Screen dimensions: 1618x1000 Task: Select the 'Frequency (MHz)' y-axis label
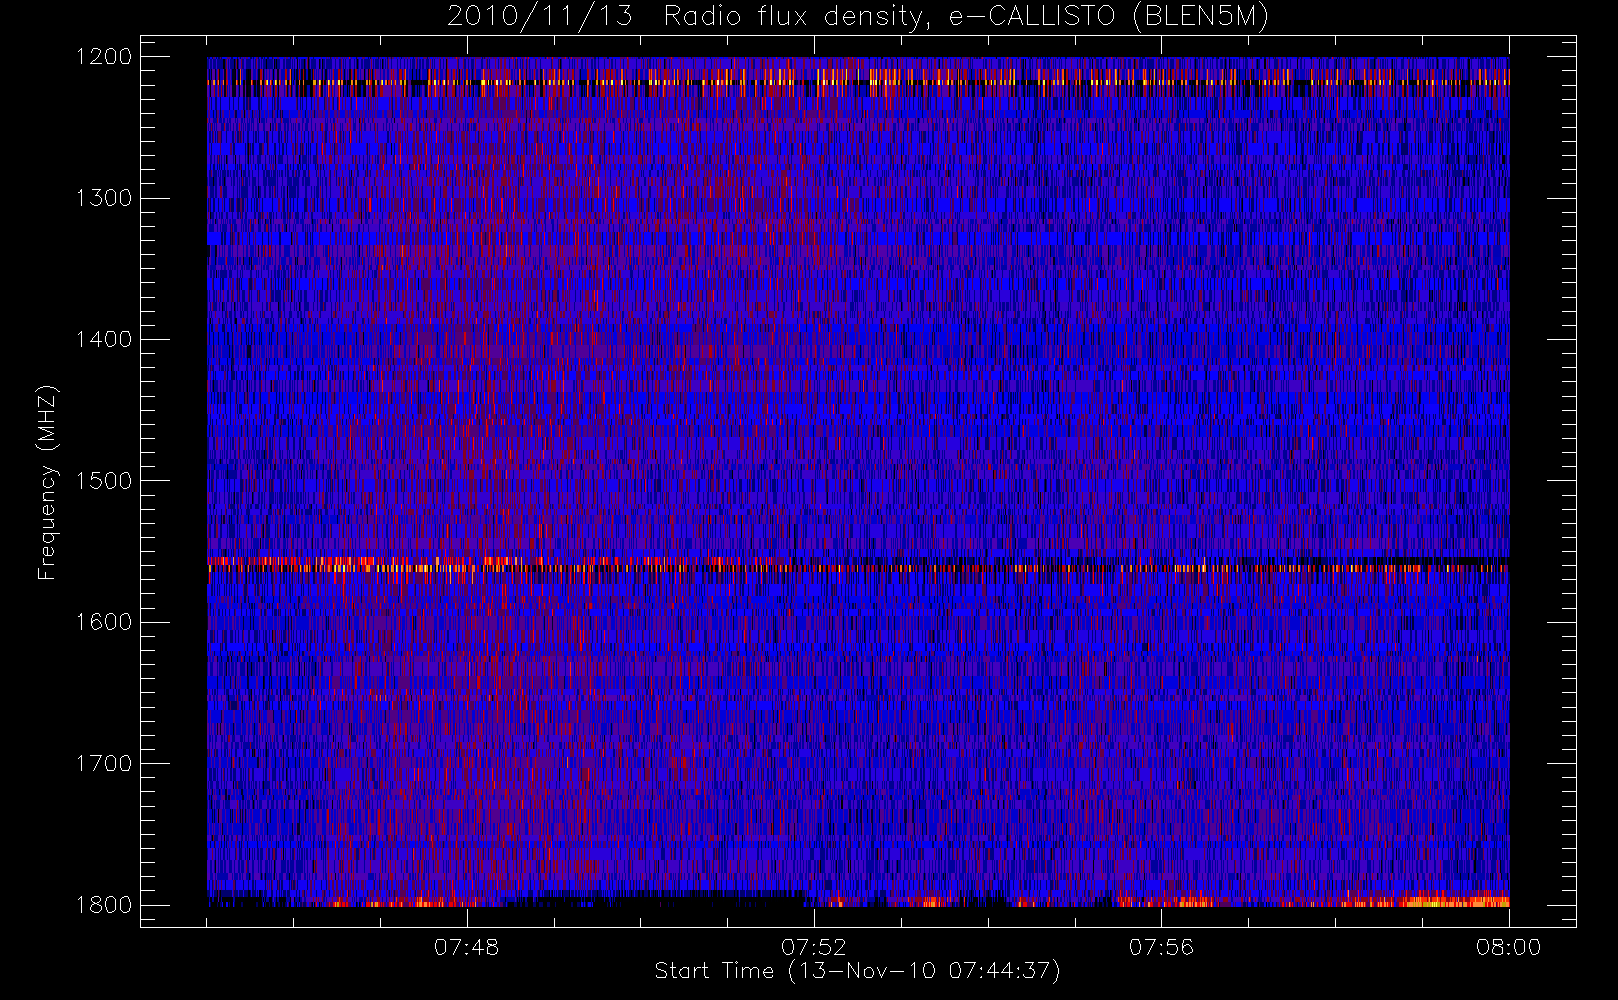click(x=46, y=482)
